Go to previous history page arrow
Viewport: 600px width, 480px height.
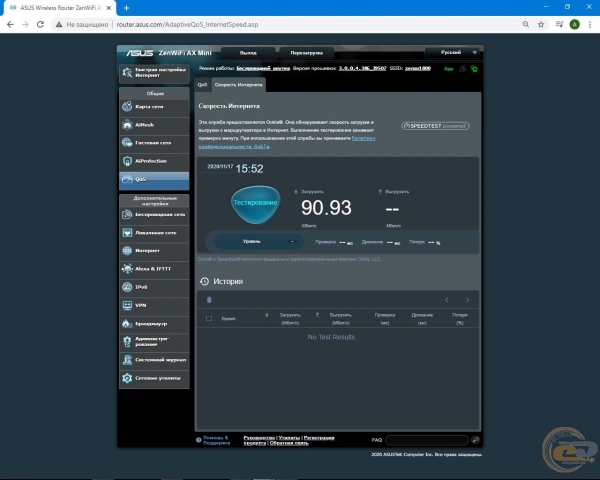click(x=447, y=300)
